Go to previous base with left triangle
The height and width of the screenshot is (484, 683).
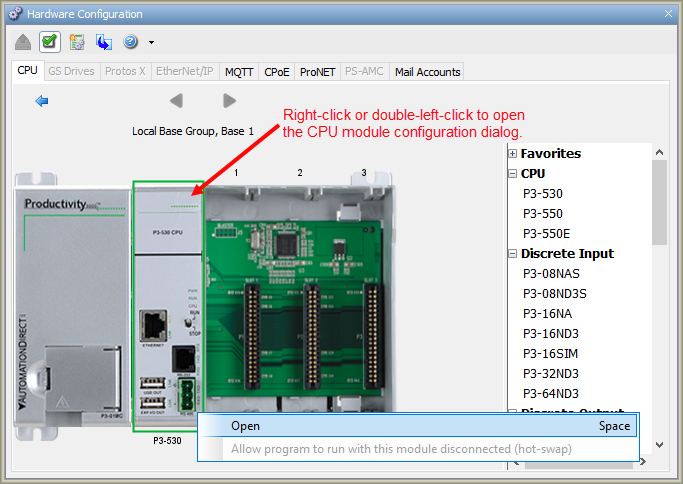tap(176, 101)
